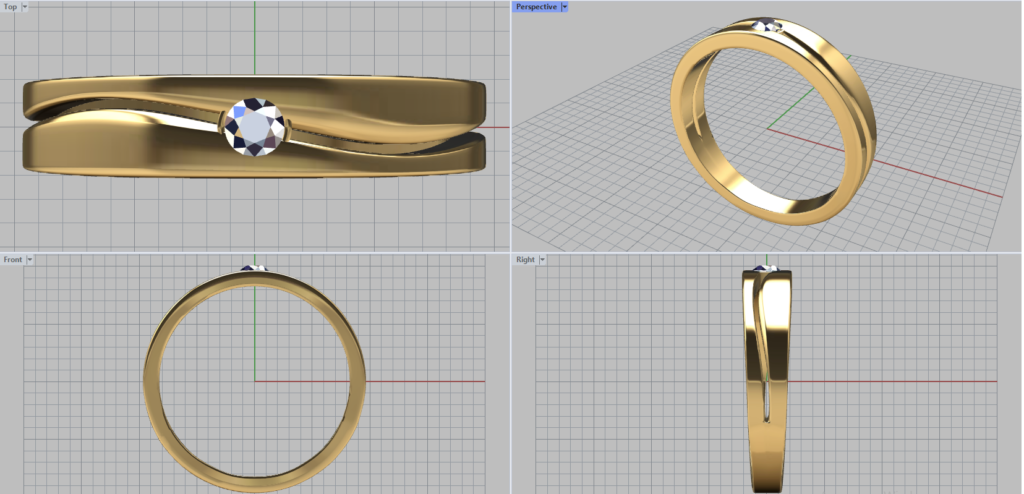Image resolution: width=1024 pixels, height=494 pixels.
Task: Expand the Right viewport dropdown arrow
Action: tap(542, 260)
